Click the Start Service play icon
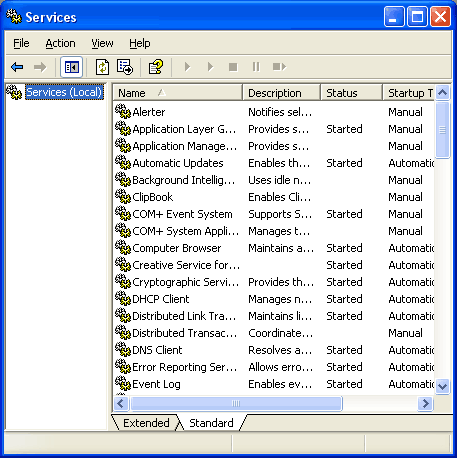 pyautogui.click(x=187, y=67)
